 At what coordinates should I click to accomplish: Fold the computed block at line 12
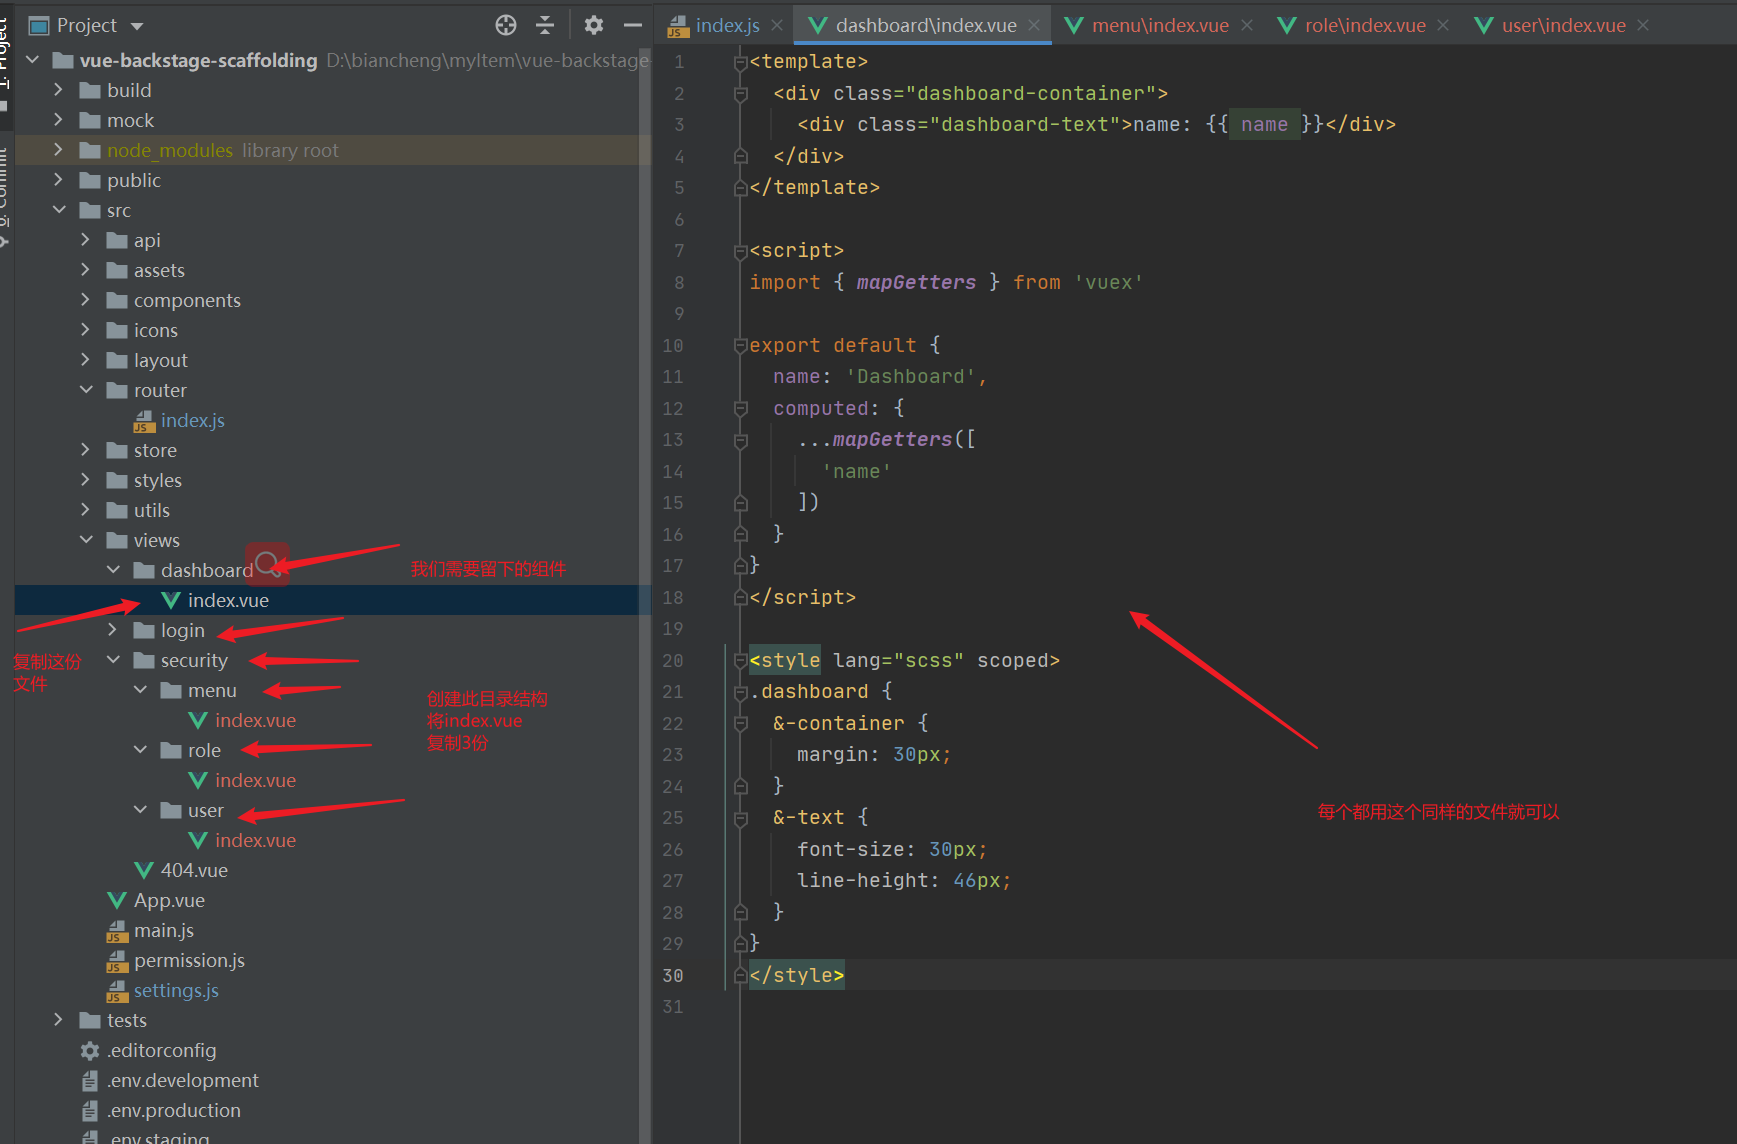click(x=741, y=409)
